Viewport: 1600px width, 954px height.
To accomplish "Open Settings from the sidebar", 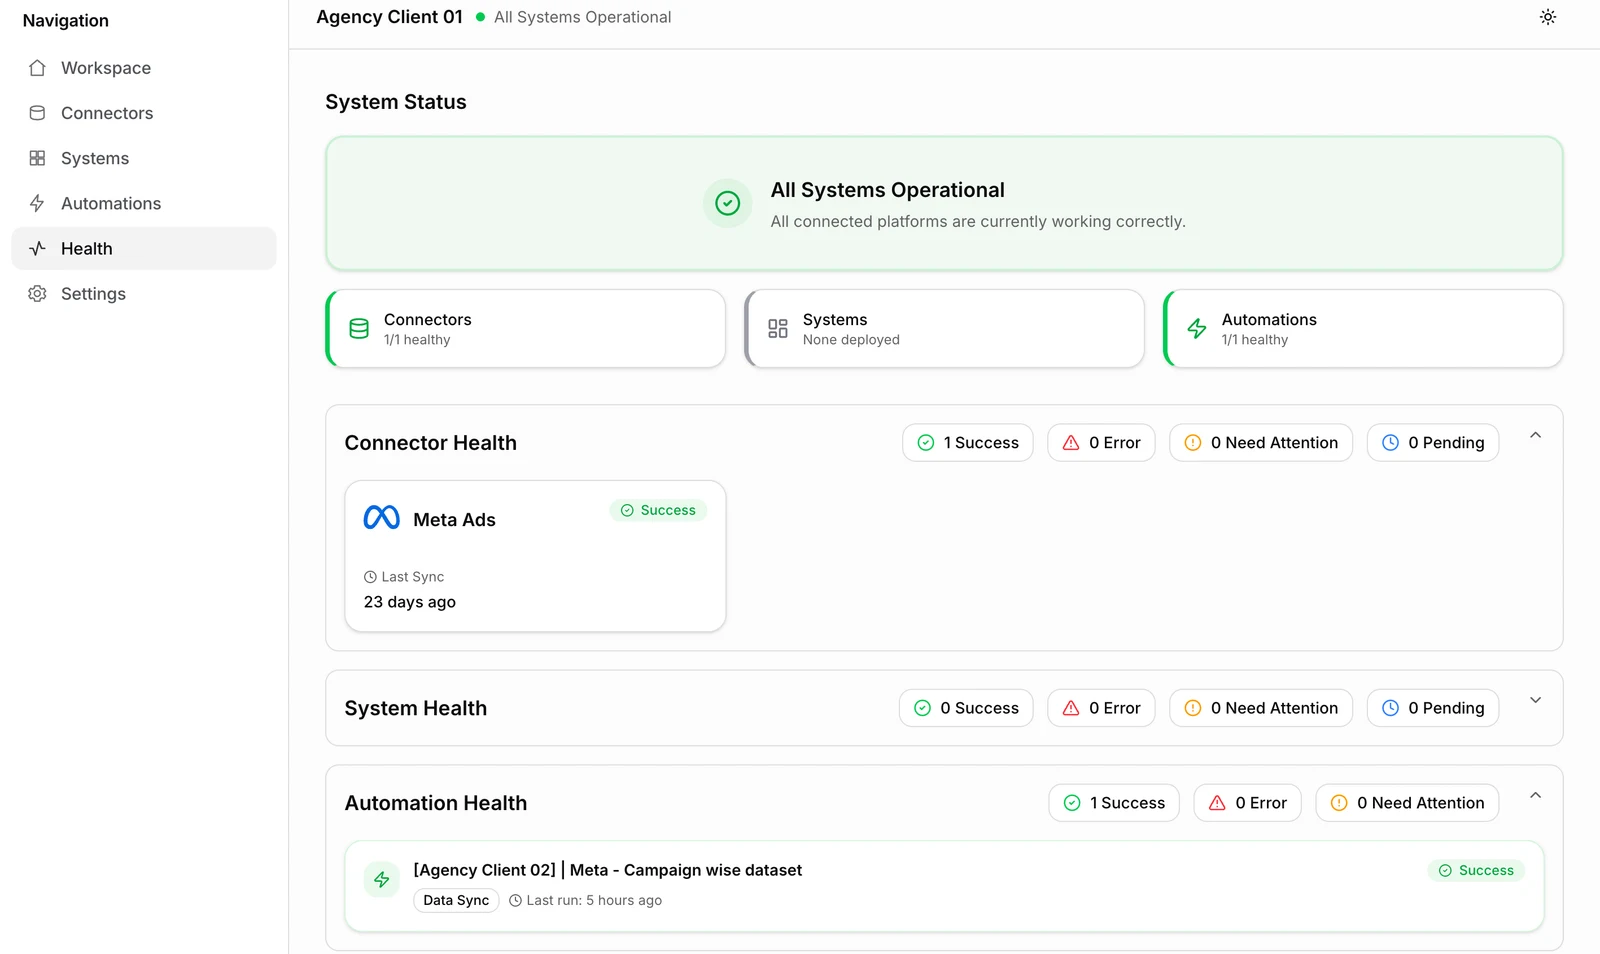I will pyautogui.click(x=144, y=293).
